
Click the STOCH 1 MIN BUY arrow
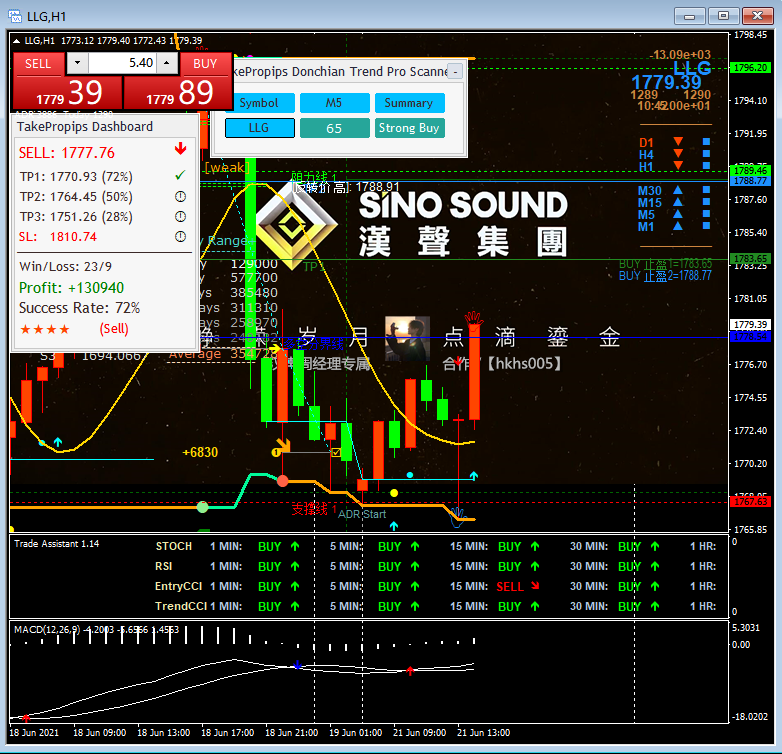[x=295, y=547]
